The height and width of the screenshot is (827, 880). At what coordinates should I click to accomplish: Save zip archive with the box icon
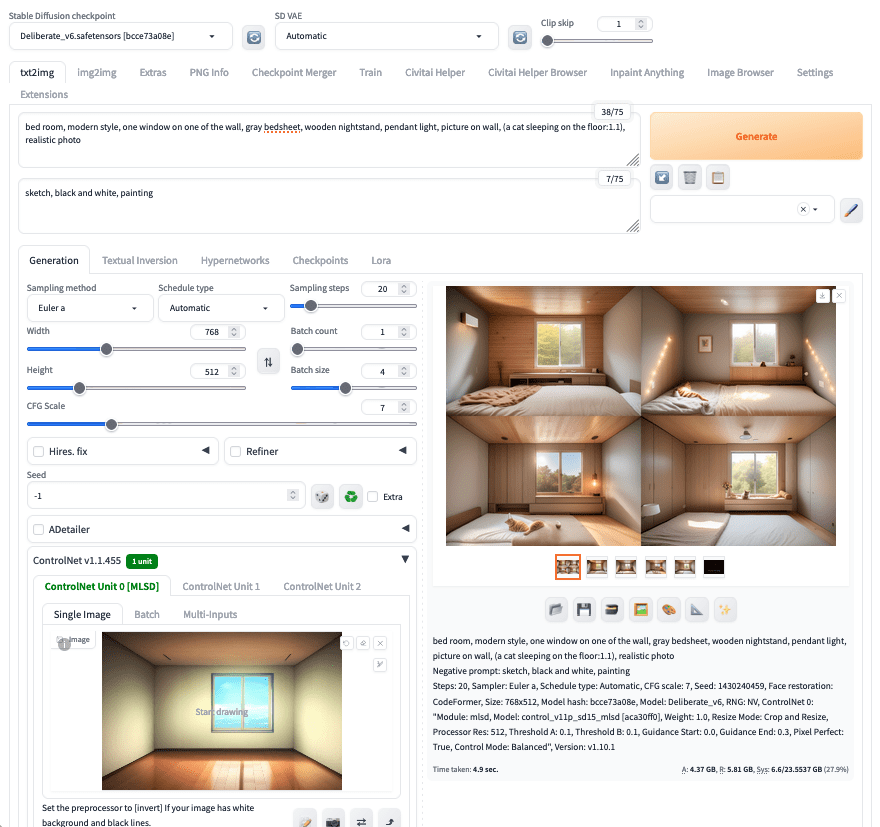[612, 609]
